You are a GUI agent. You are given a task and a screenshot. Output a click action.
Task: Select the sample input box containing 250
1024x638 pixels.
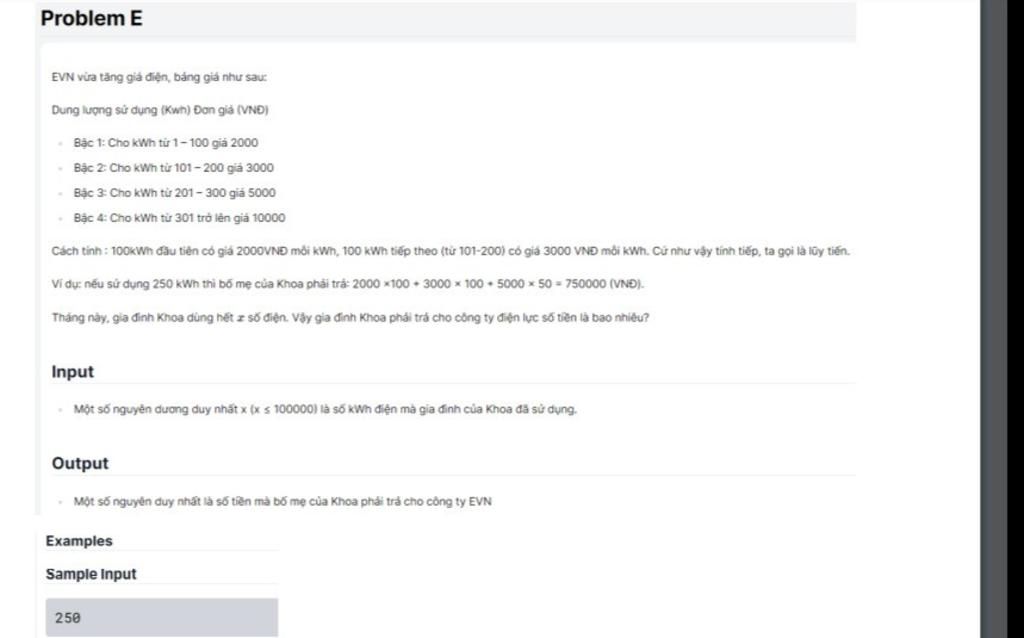161,617
